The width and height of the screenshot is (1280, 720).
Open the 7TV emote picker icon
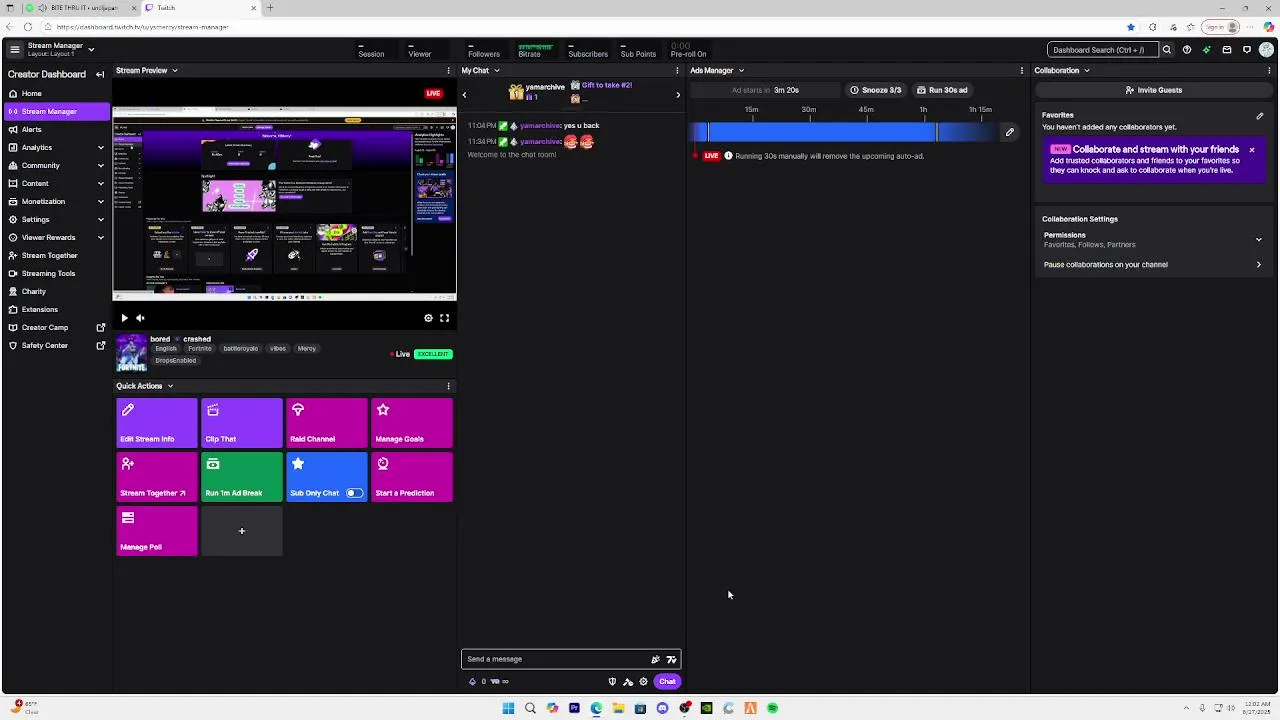pos(671,659)
